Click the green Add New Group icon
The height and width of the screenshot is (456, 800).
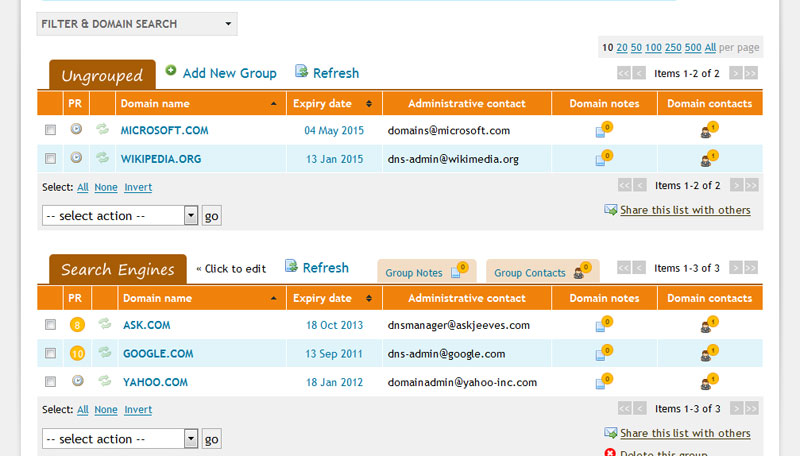pos(171,72)
